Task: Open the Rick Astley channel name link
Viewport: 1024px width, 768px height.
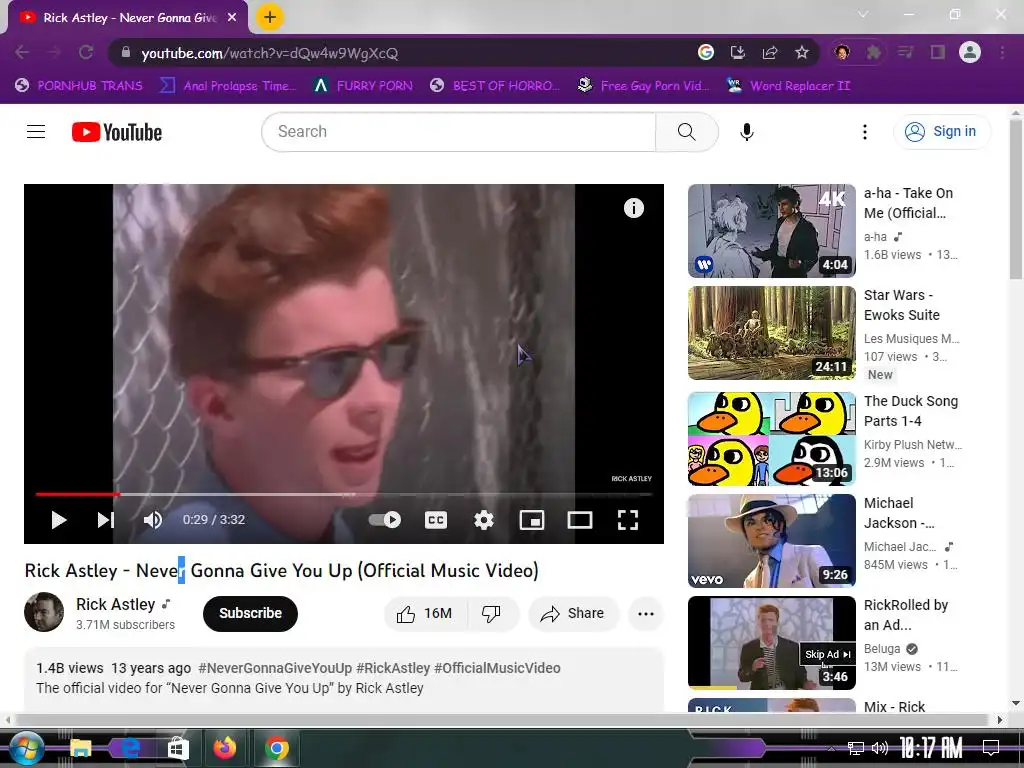Action: [x=116, y=604]
